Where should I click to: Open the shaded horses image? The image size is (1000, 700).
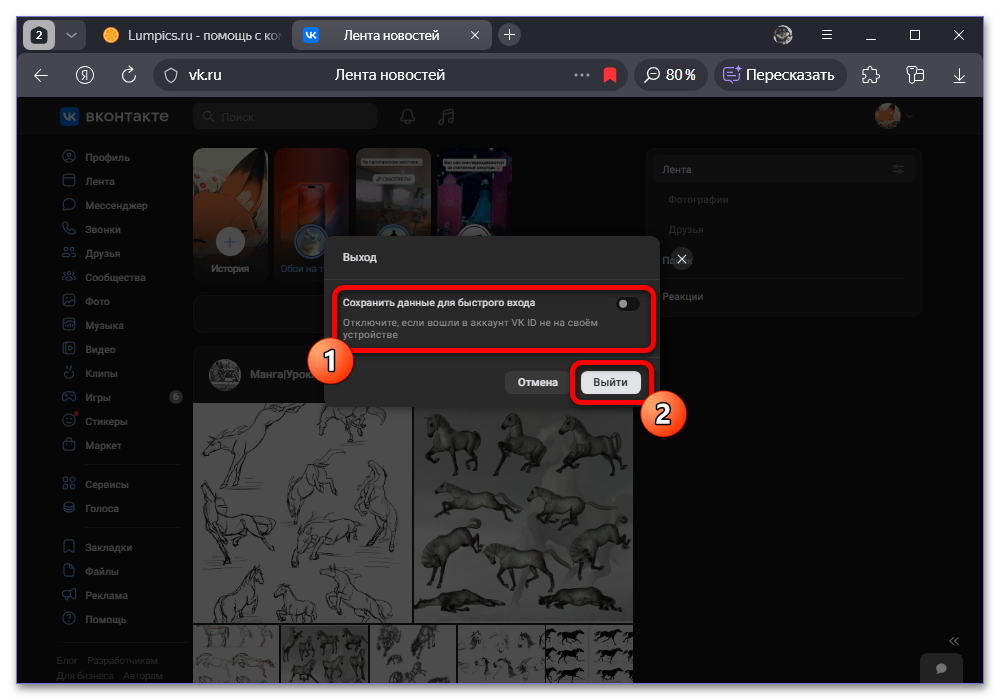click(523, 515)
